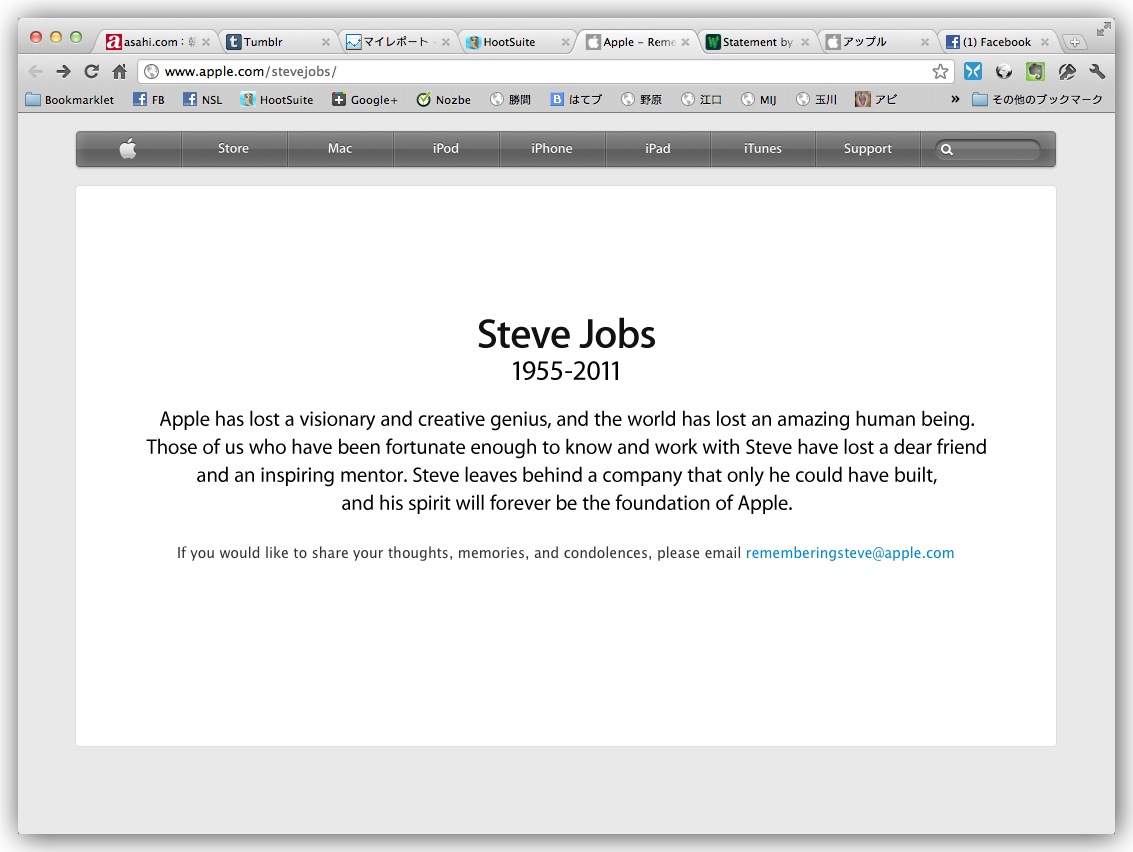Open a new tab with the plus button
Viewport: 1133px width, 852px height.
[x=1074, y=42]
